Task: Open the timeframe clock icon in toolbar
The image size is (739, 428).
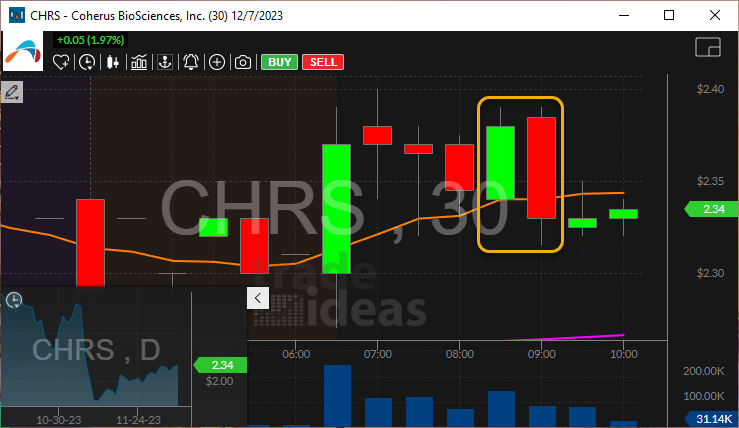Action: click(x=87, y=62)
